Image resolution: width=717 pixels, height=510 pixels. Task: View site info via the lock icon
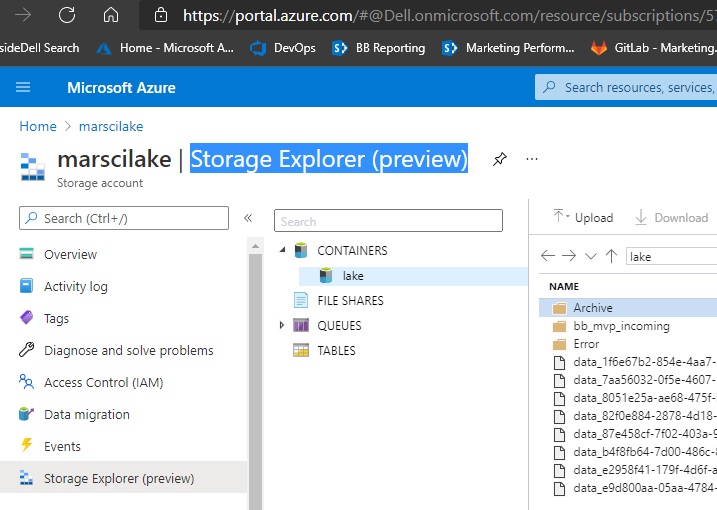point(161,15)
